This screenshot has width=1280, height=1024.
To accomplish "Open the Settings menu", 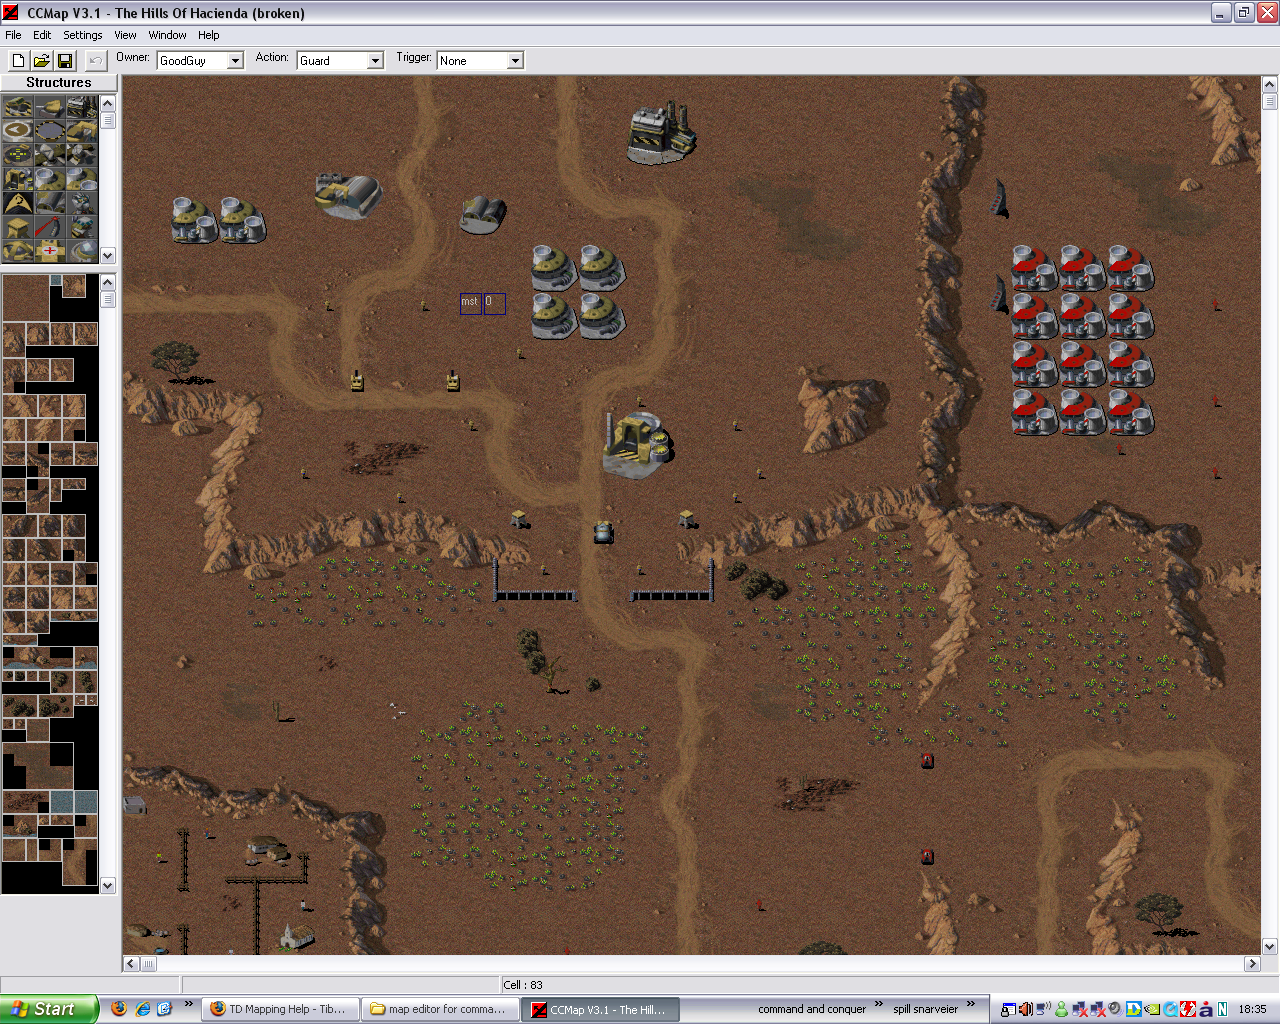I will tap(83, 35).
